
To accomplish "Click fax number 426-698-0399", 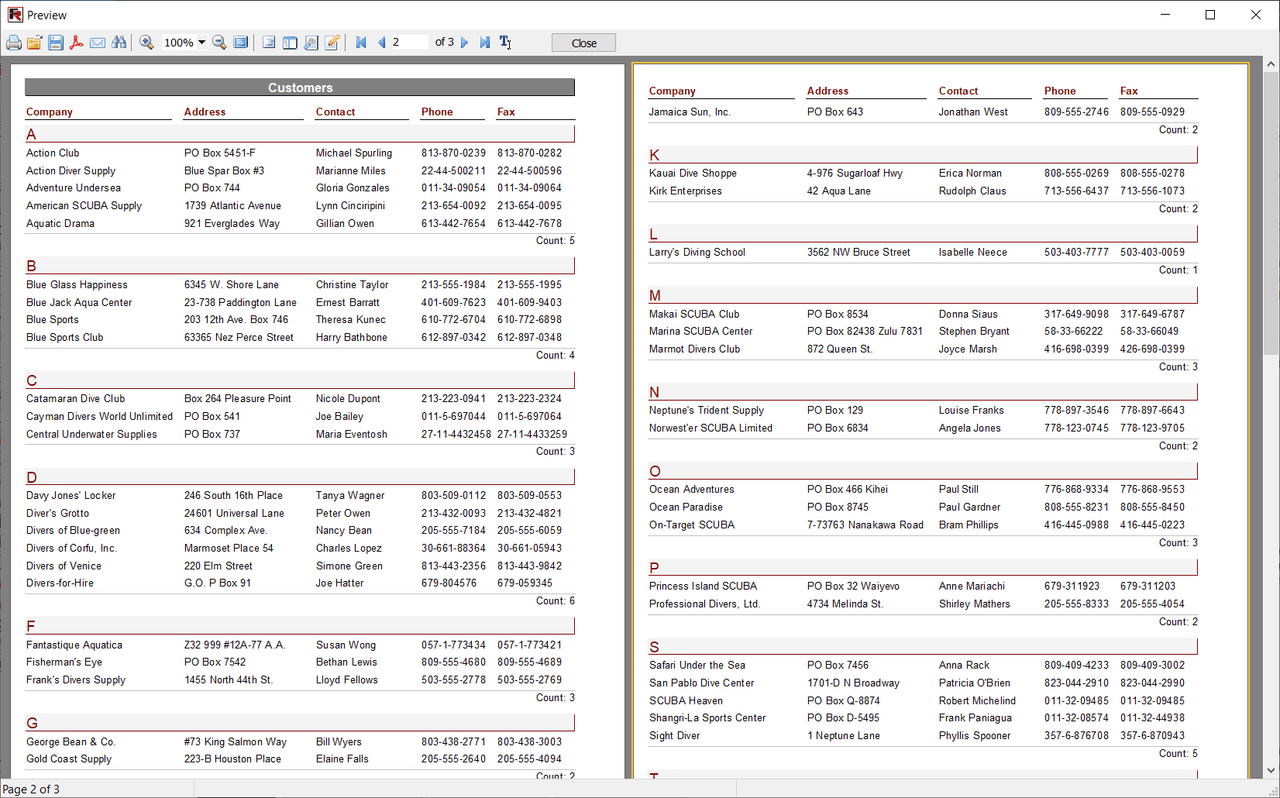I will click(1152, 349).
